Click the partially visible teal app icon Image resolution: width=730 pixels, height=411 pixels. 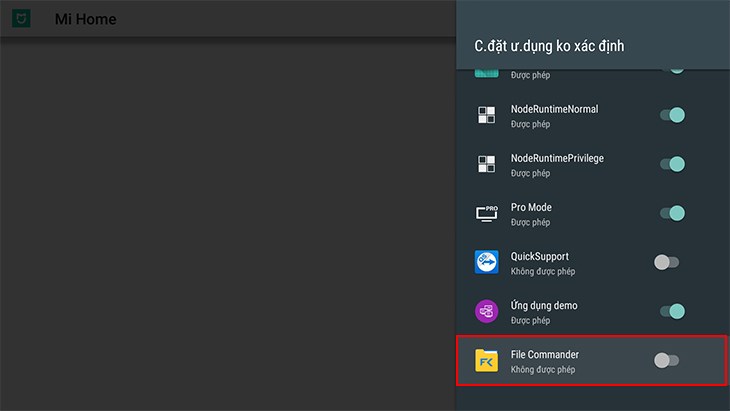(x=486, y=72)
